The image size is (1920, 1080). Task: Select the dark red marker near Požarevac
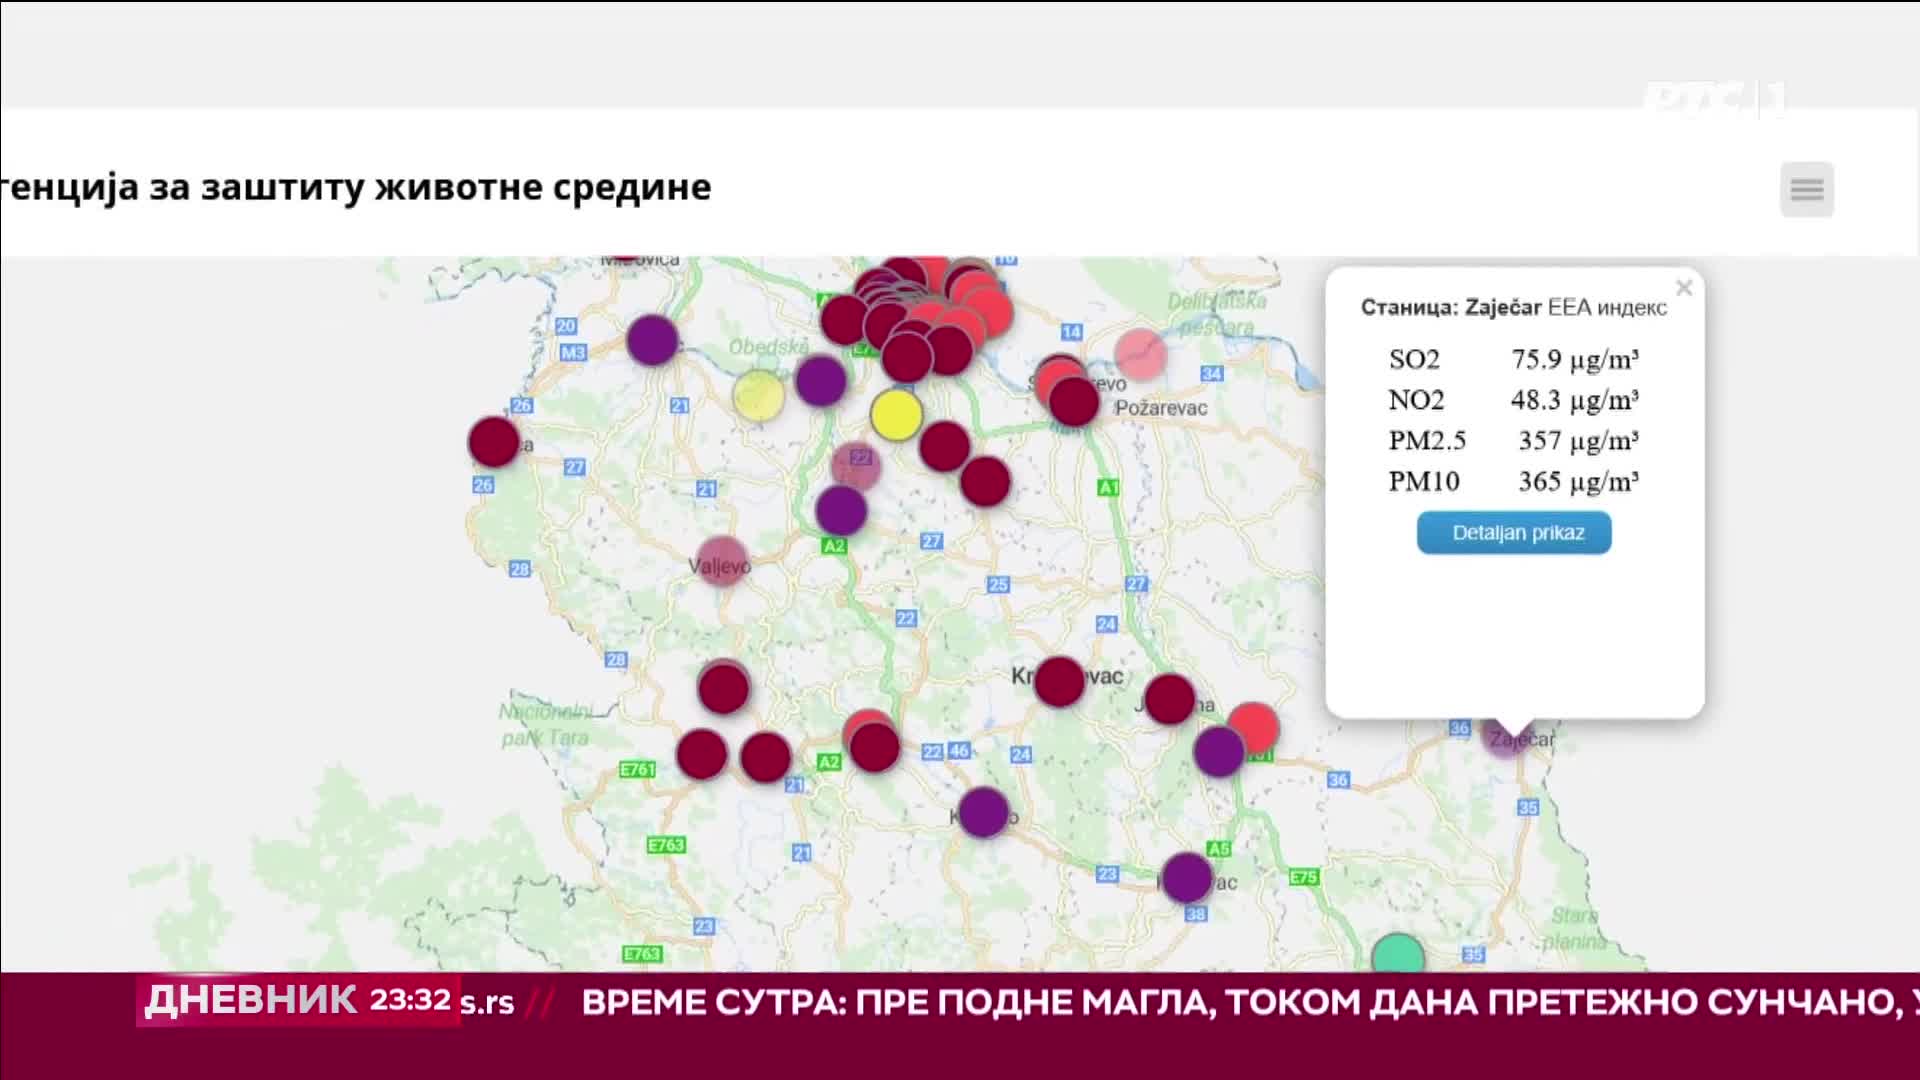coord(1074,402)
